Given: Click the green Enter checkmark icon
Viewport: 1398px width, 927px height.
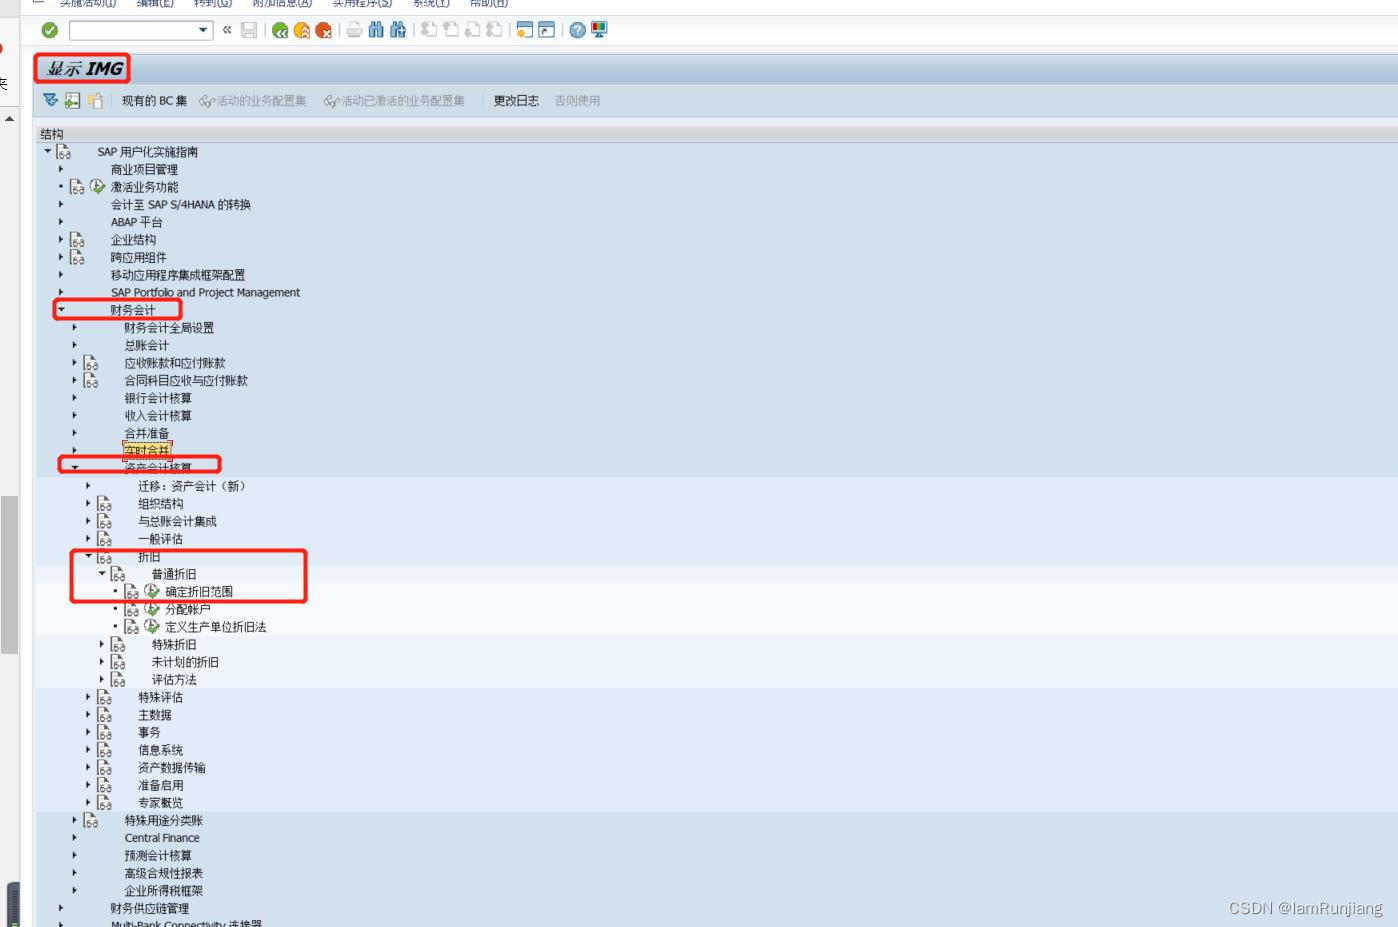Looking at the screenshot, I should pyautogui.click(x=50, y=30).
